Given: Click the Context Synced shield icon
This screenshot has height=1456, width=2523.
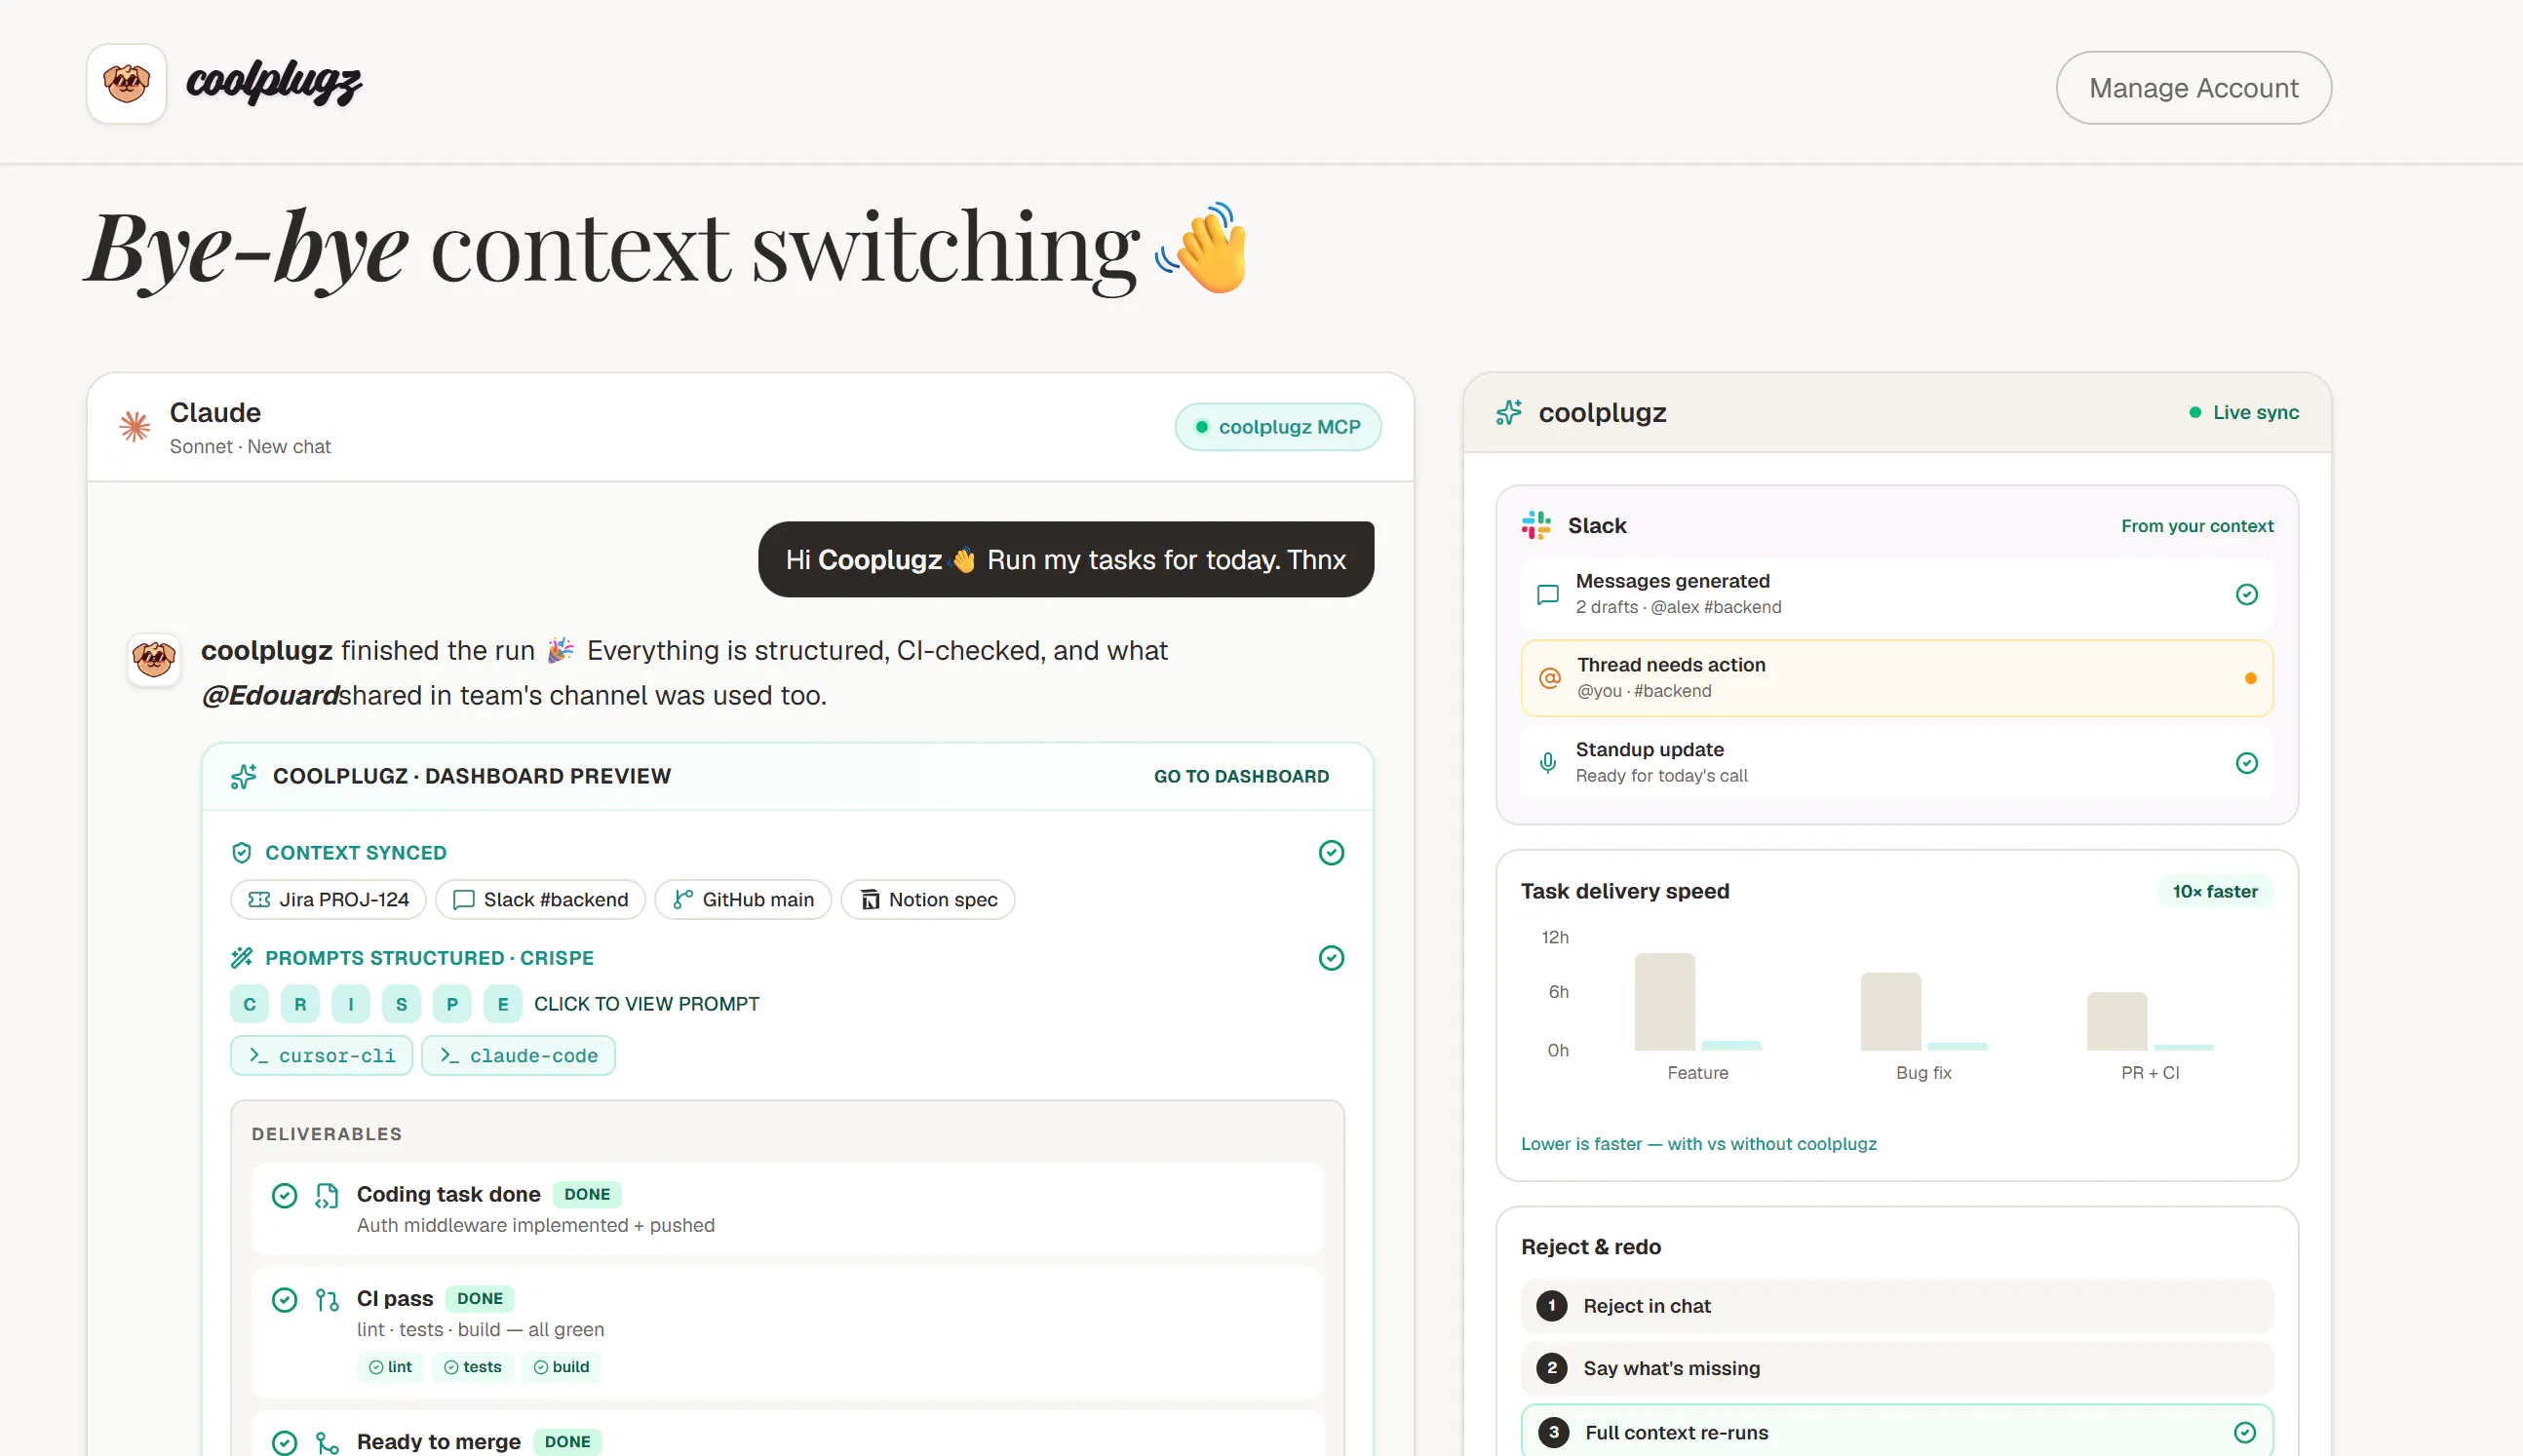Looking at the screenshot, I should click(241, 853).
